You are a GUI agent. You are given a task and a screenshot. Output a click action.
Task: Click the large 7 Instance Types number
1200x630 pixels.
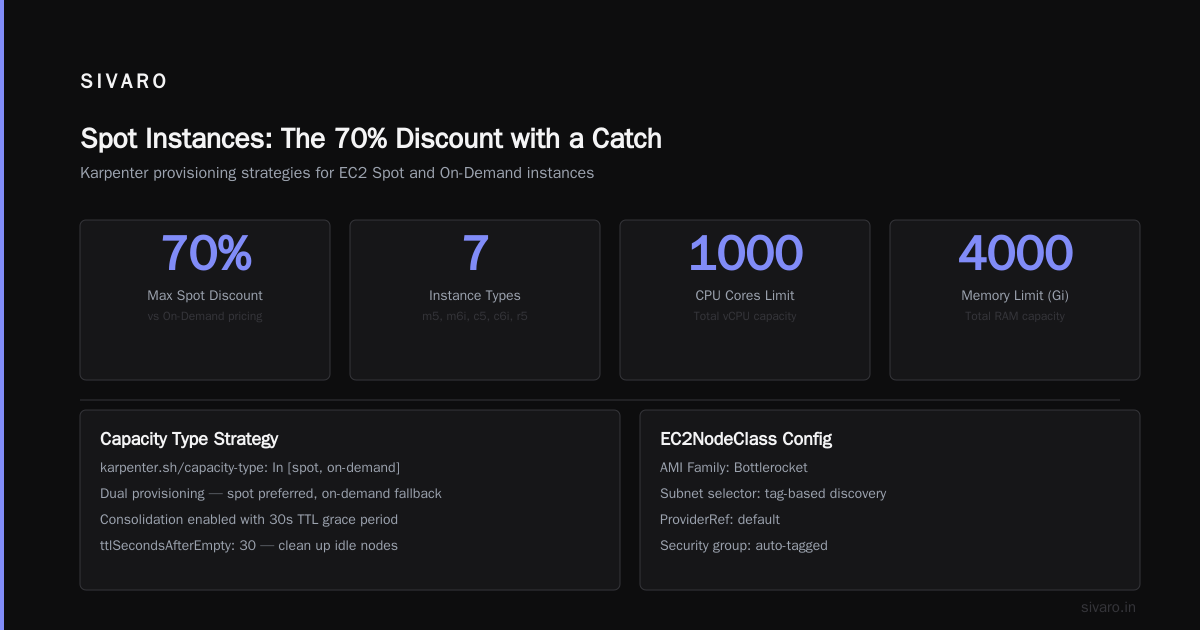pyautogui.click(x=475, y=254)
